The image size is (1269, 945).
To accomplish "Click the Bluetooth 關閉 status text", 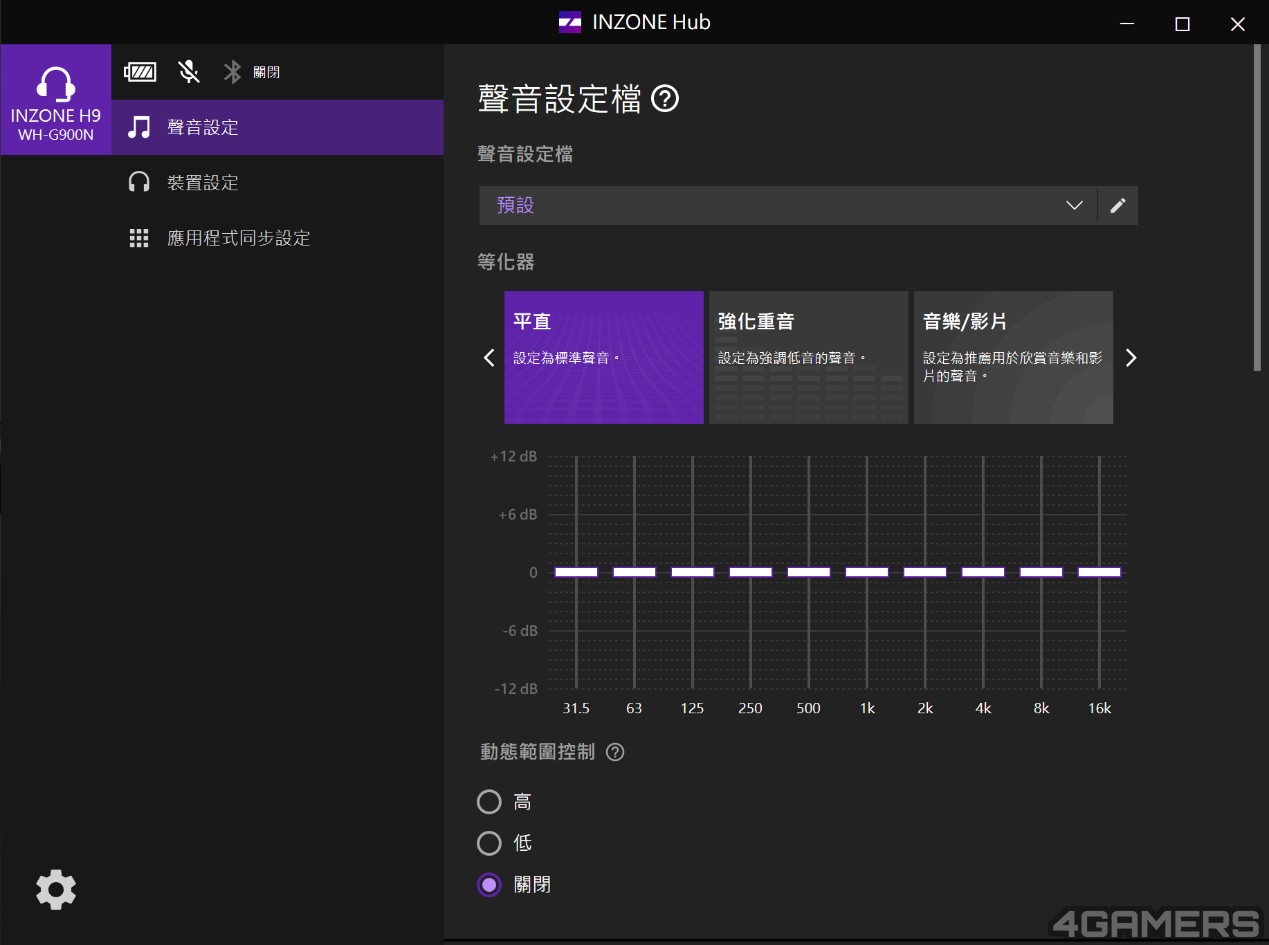I will 267,72.
